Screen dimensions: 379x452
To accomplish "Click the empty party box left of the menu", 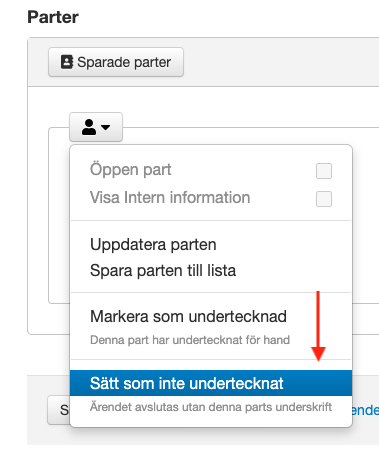I will (59, 215).
